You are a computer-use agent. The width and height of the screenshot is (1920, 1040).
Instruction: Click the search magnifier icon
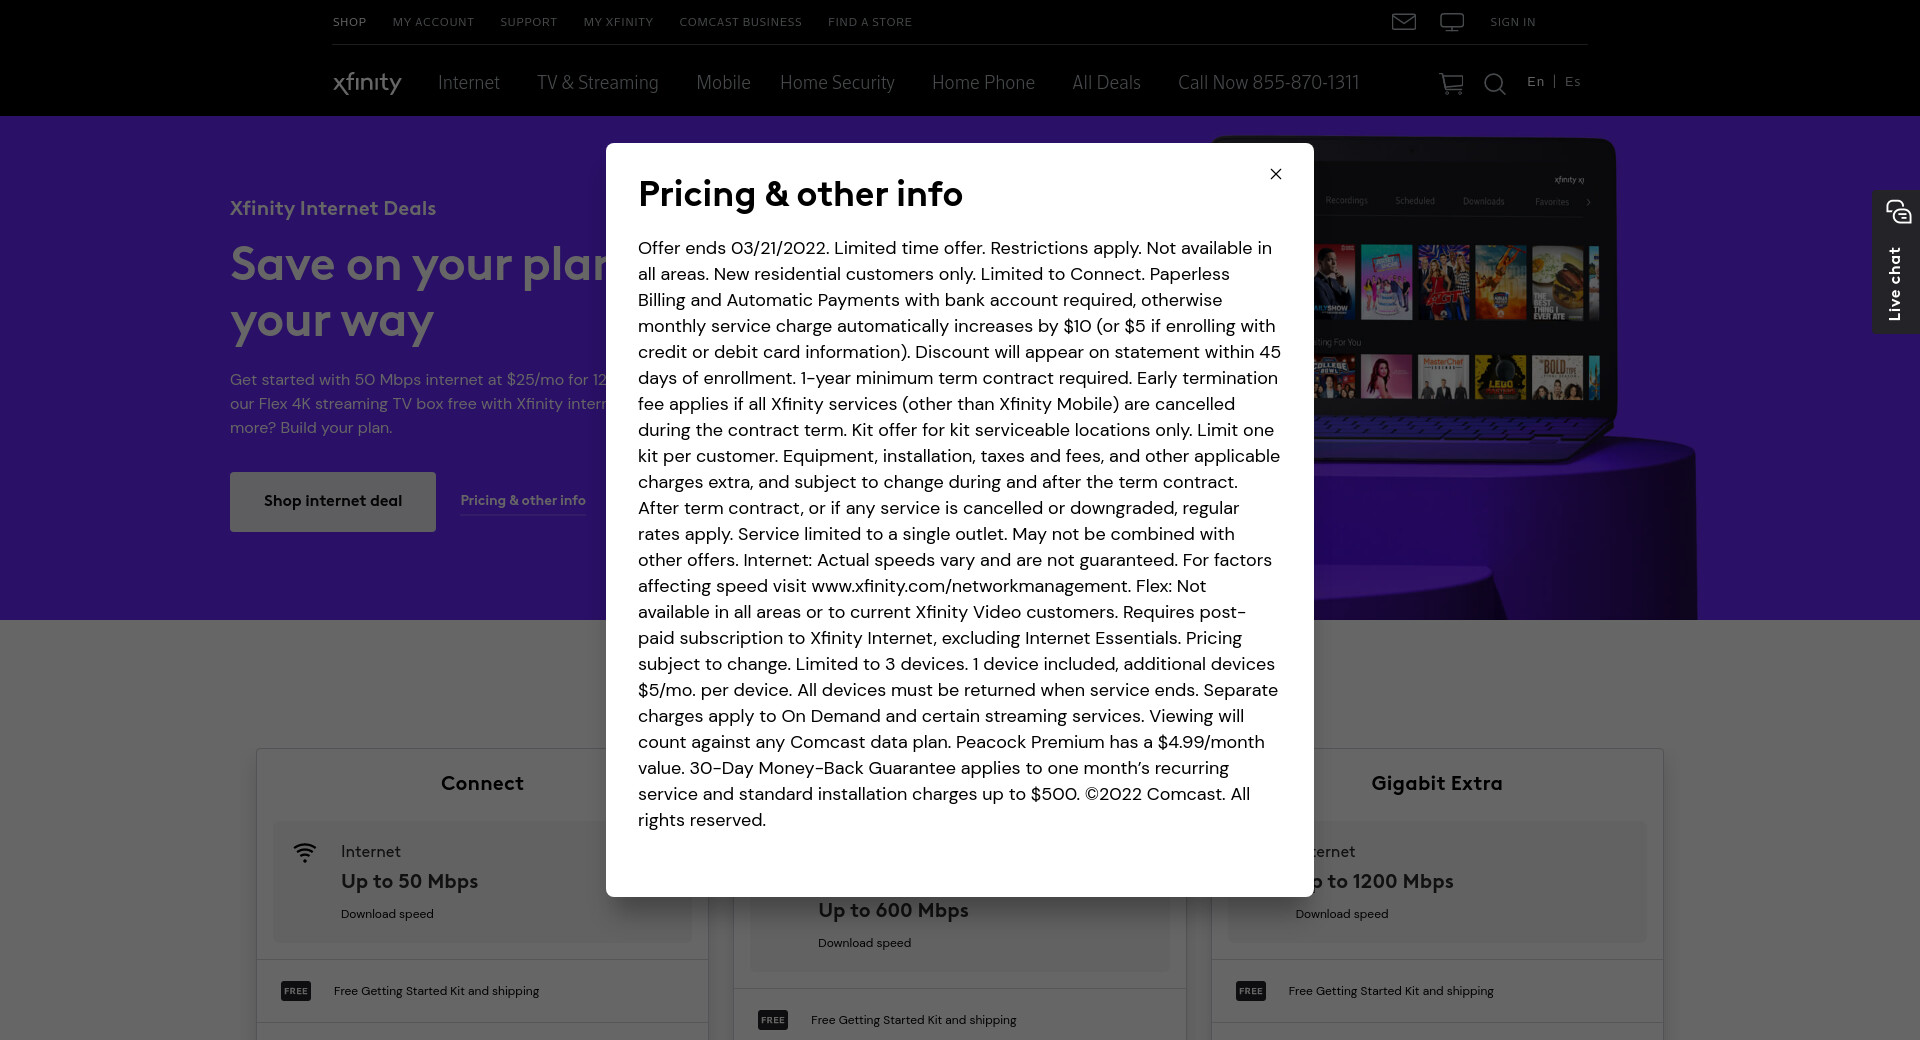[x=1494, y=84]
